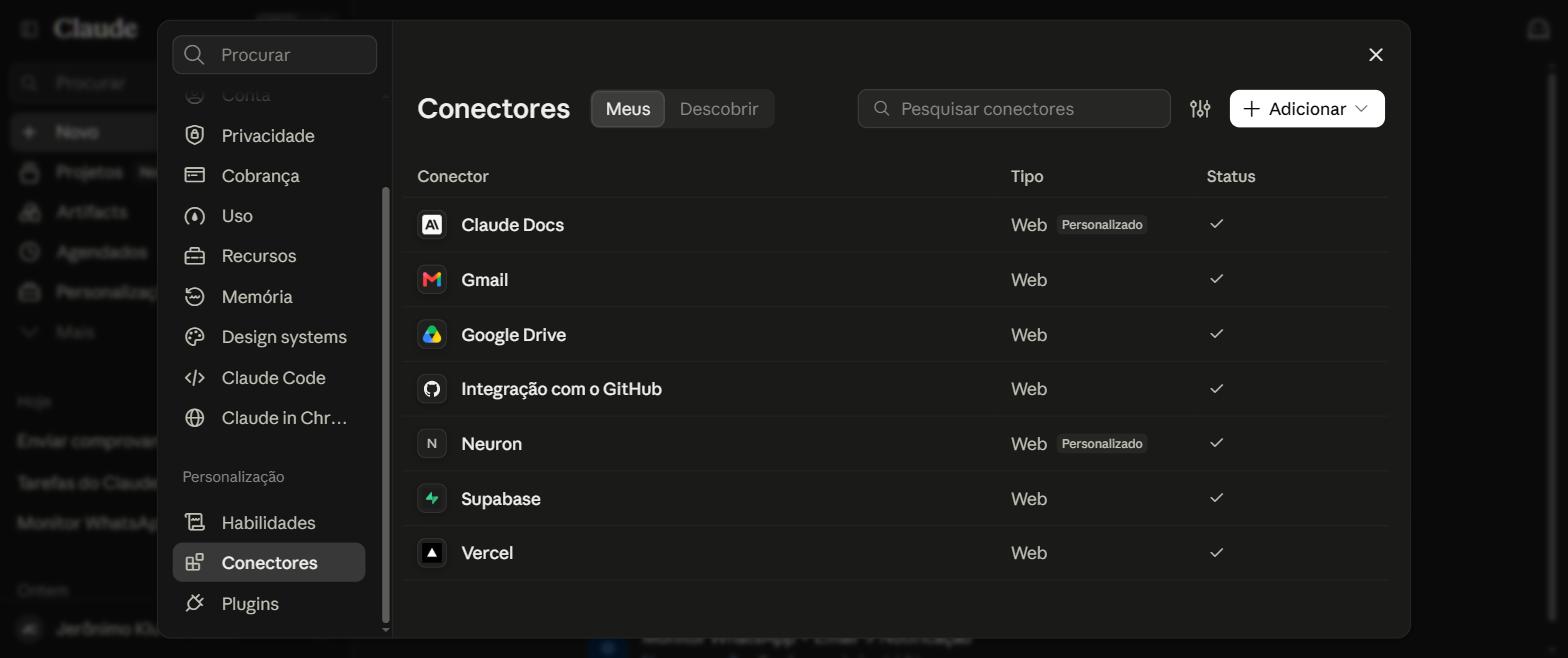Click in the Pesquisar conectores search field
The height and width of the screenshot is (658, 1568).
pyautogui.click(x=1014, y=109)
